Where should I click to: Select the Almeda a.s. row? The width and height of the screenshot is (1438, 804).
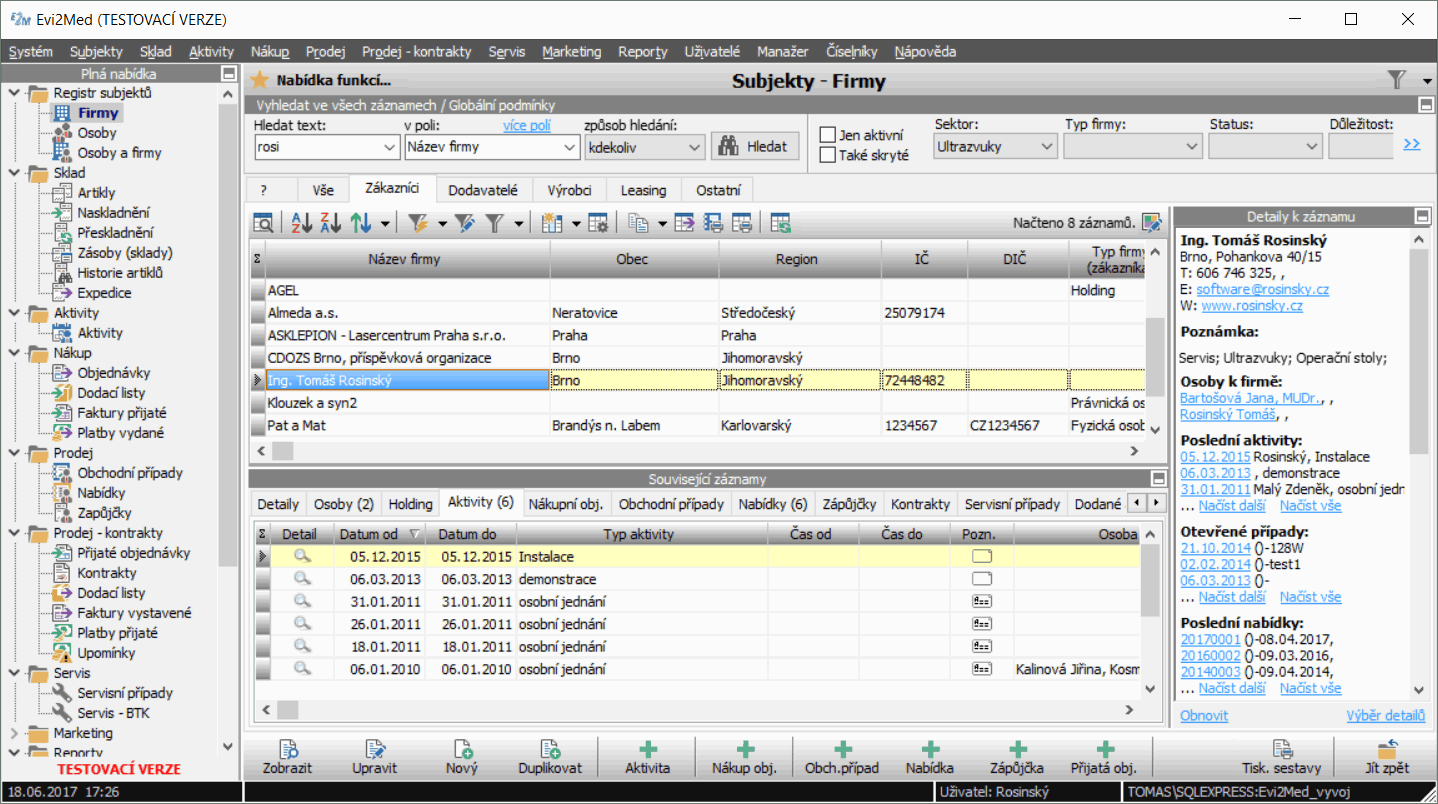coord(698,313)
